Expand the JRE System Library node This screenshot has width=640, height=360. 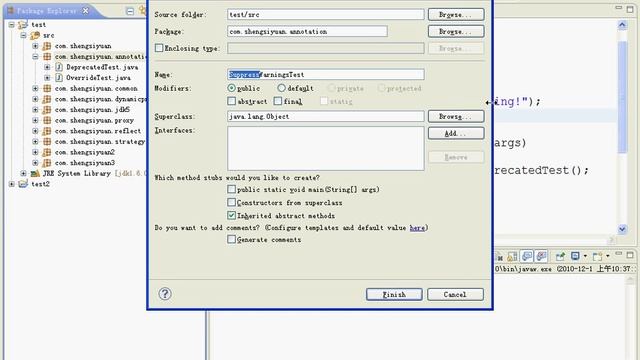[23, 173]
